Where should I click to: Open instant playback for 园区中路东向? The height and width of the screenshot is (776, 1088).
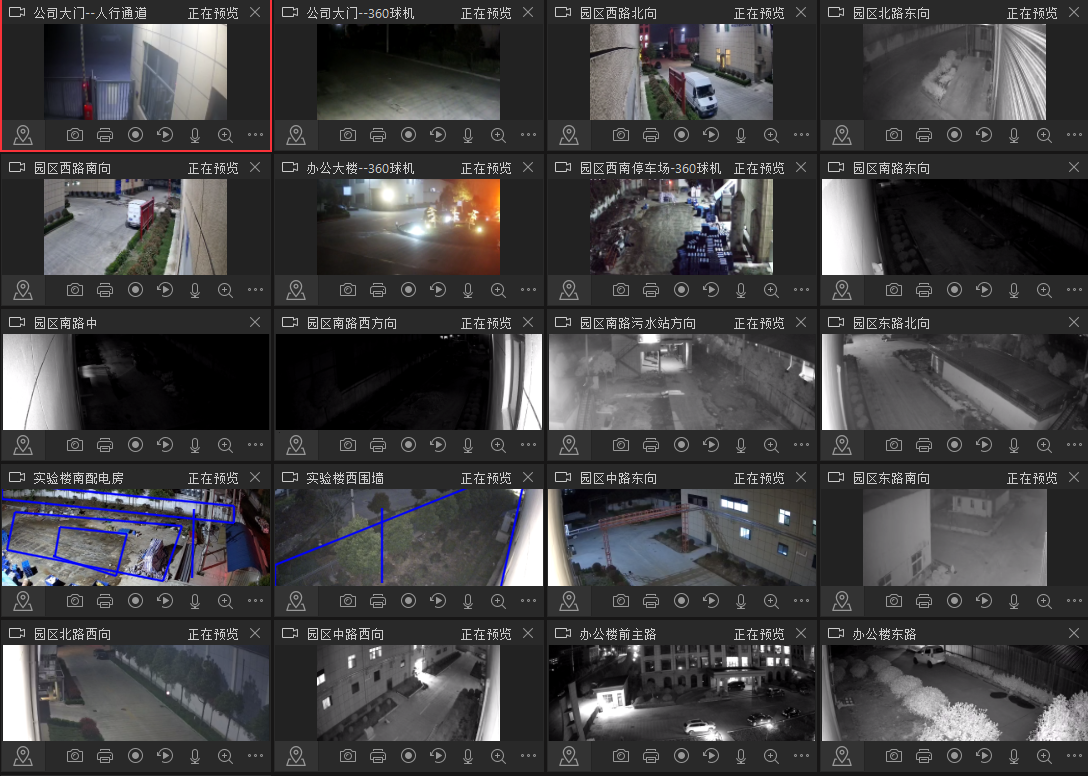point(711,600)
